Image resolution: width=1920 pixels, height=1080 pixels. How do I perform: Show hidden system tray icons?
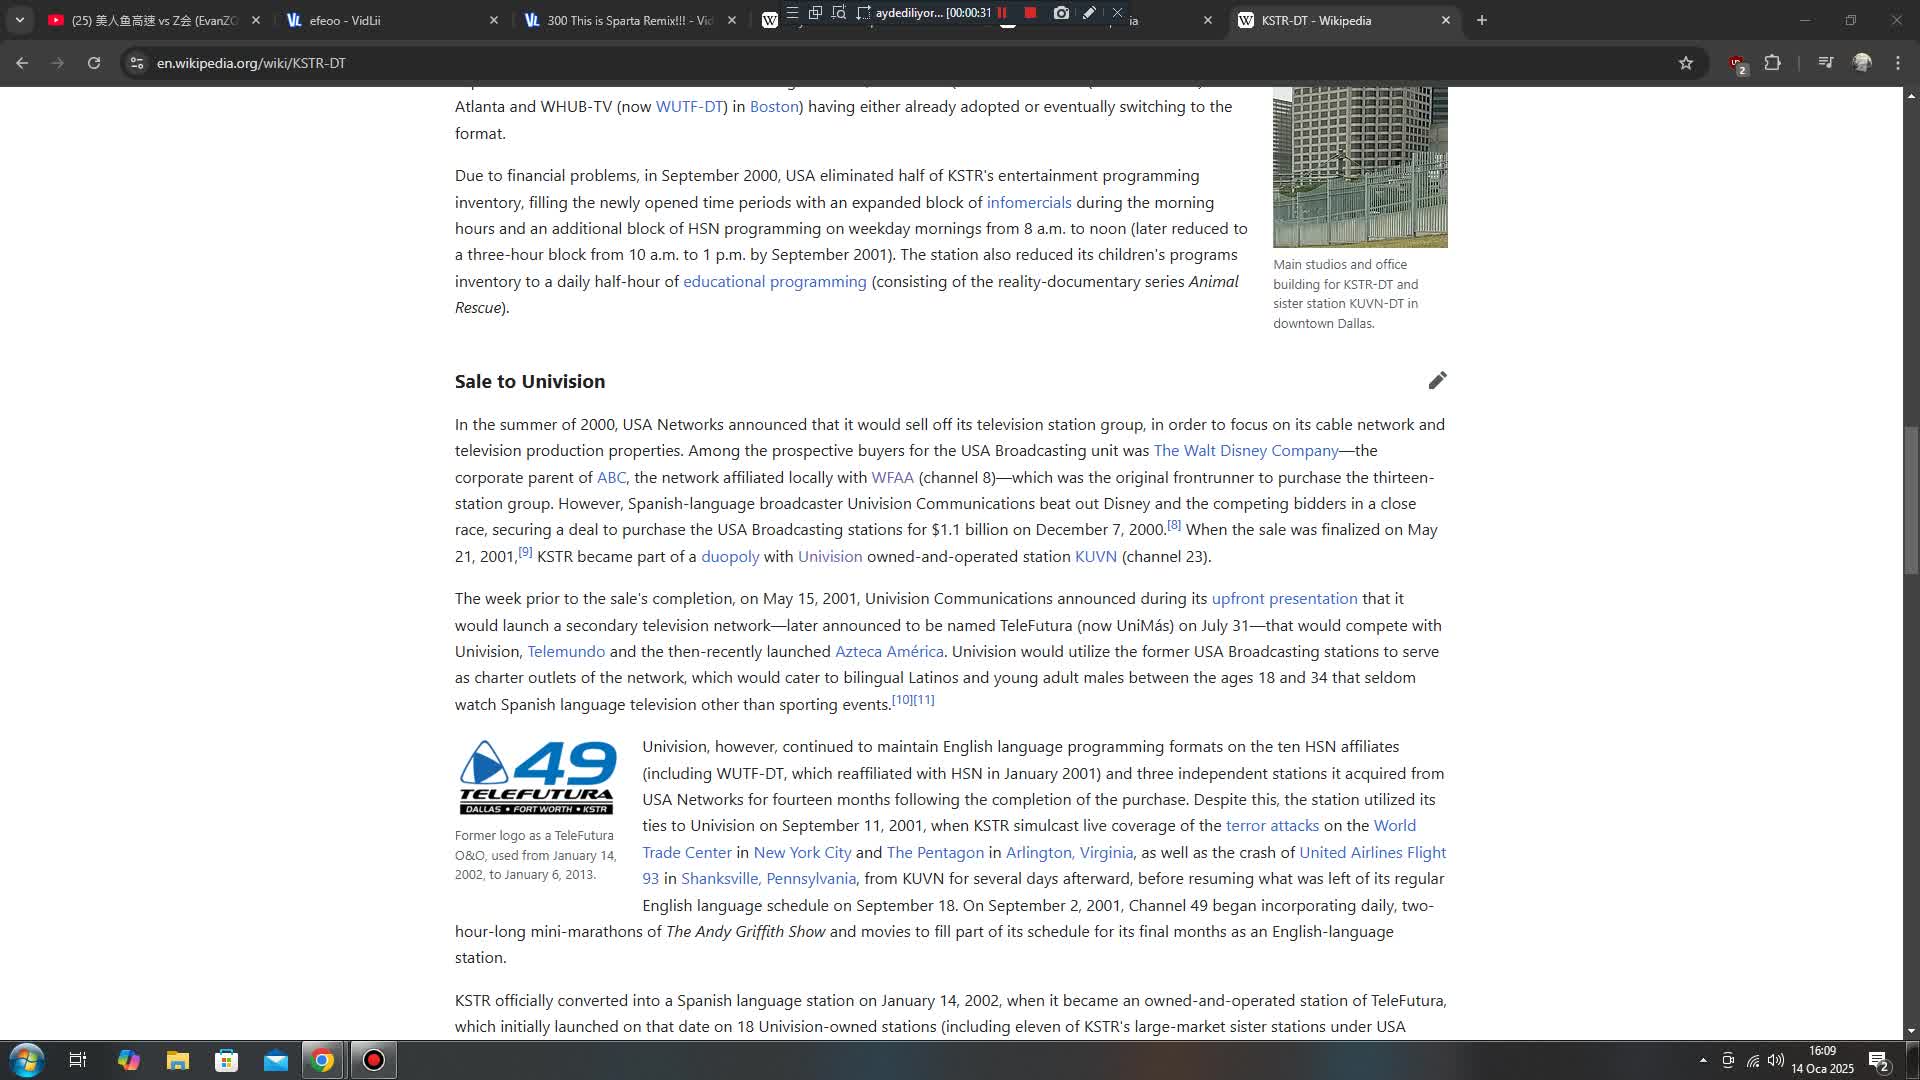[1703, 1060]
